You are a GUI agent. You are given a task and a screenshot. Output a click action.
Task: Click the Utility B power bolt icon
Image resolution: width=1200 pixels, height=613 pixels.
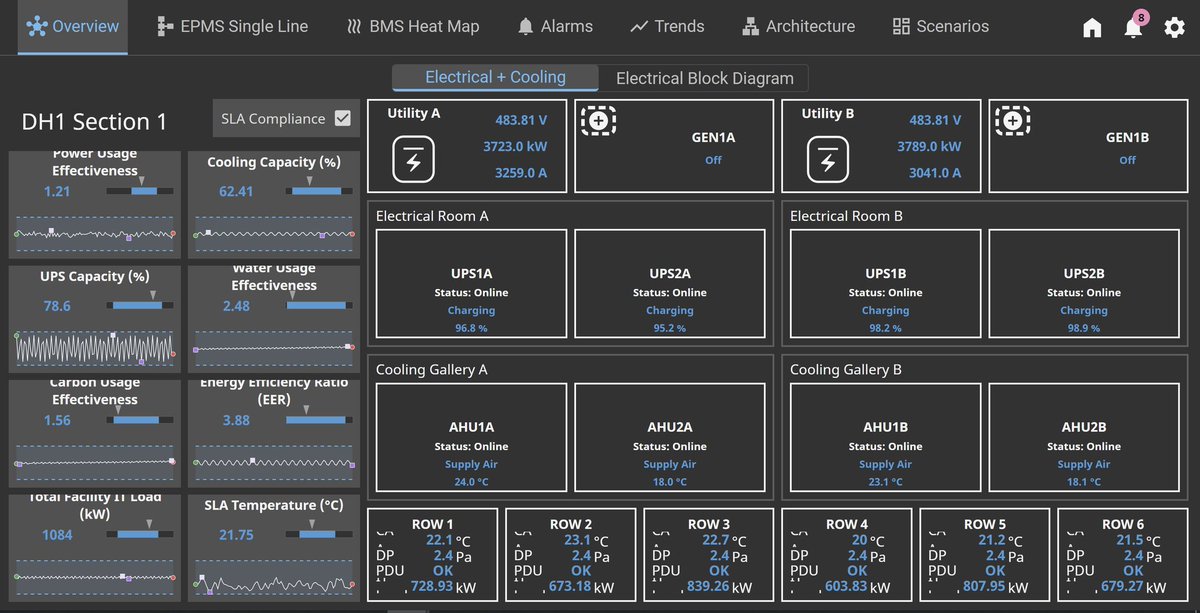[x=827, y=160]
